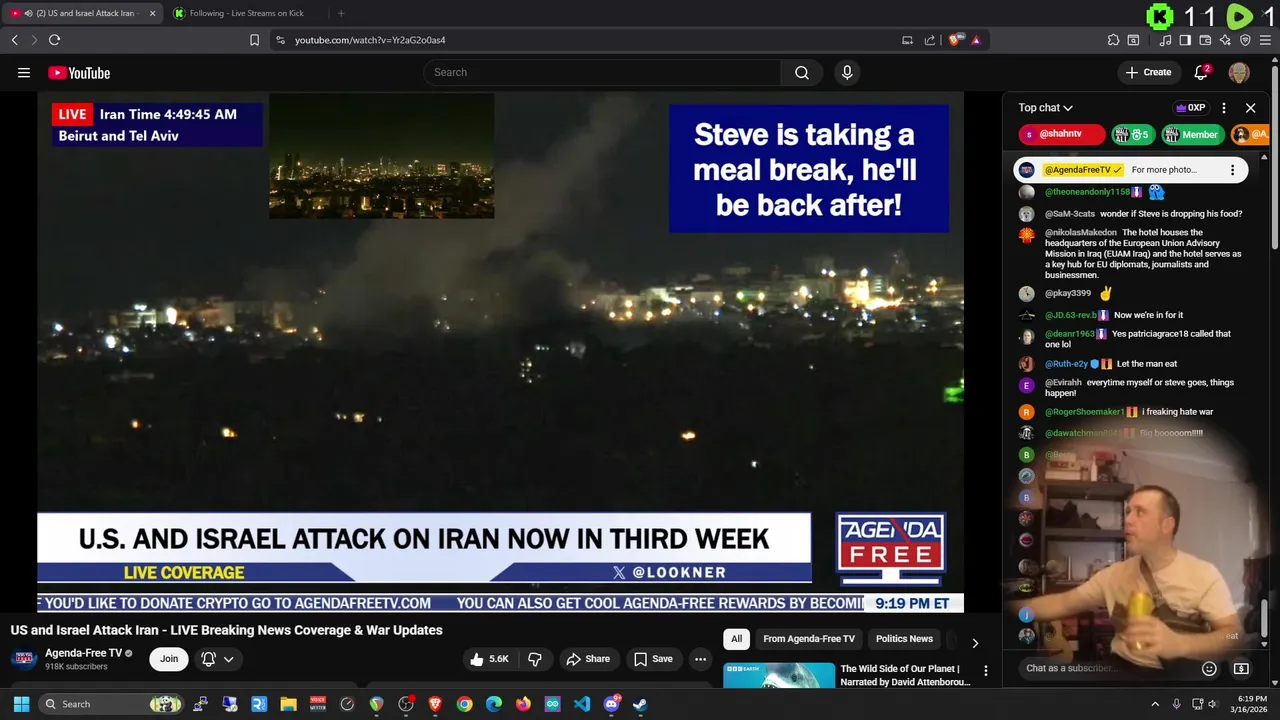This screenshot has height=720, width=1280.
Task: Open Brave Wallet icon
Action: click(1205, 40)
